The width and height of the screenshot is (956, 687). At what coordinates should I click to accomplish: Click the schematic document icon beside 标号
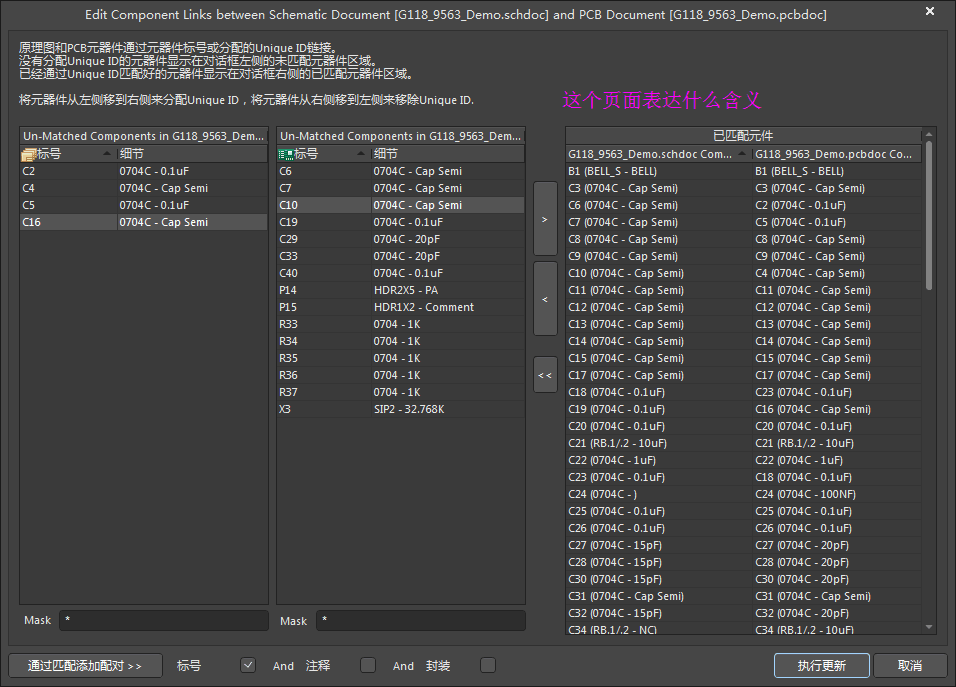29,154
